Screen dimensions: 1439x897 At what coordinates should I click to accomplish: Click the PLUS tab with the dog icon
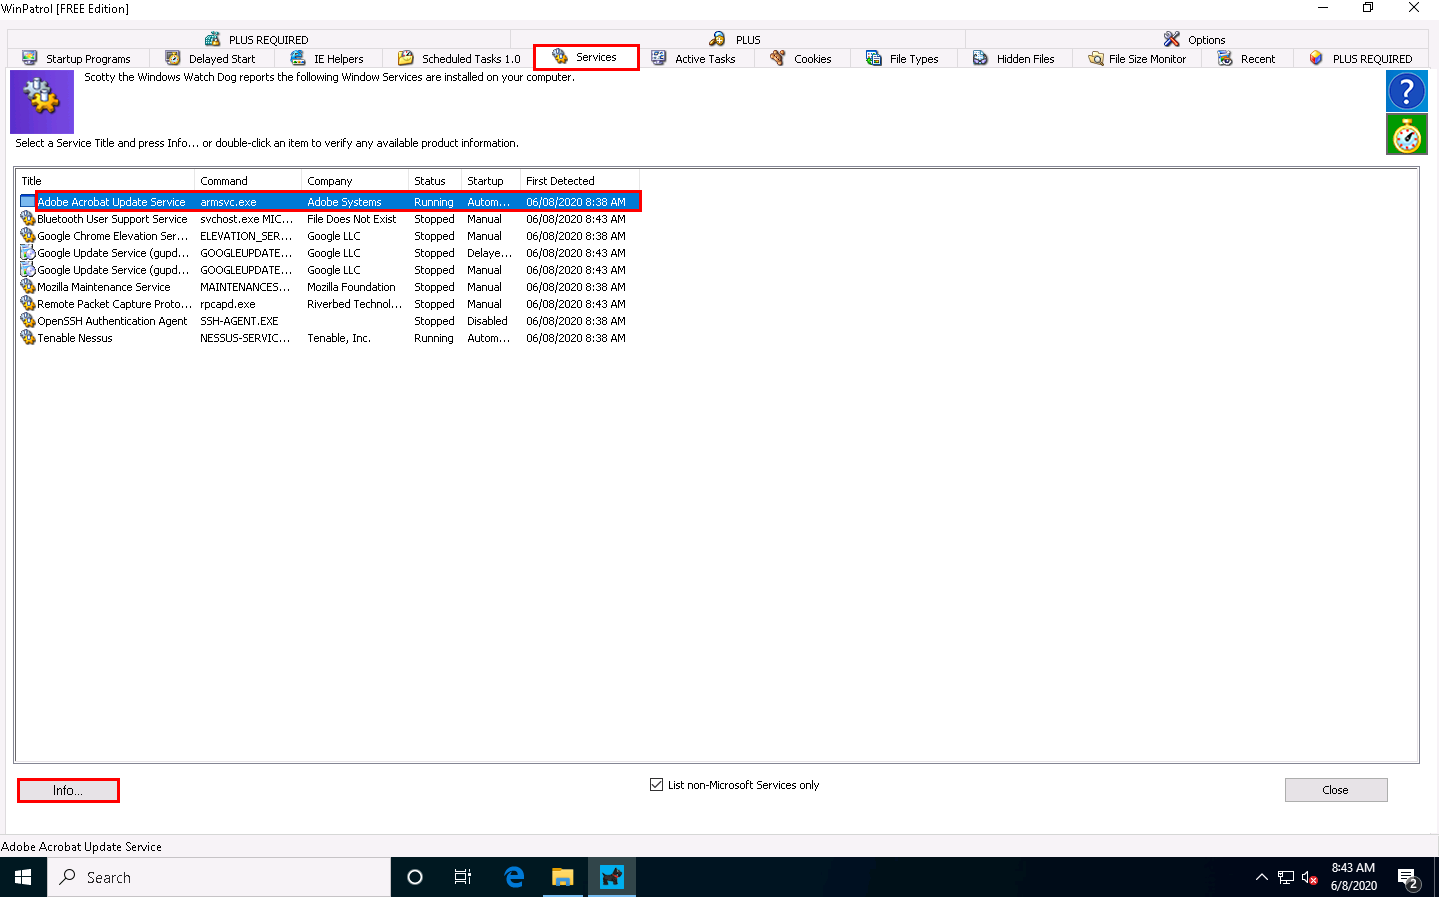(736, 39)
